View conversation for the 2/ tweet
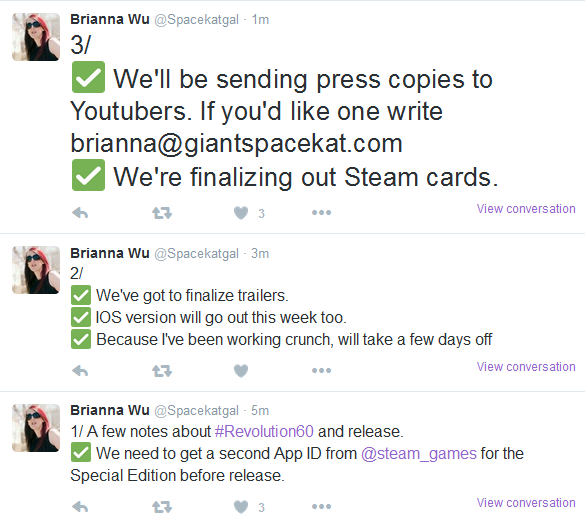The width and height of the screenshot is (585, 527). click(x=526, y=367)
